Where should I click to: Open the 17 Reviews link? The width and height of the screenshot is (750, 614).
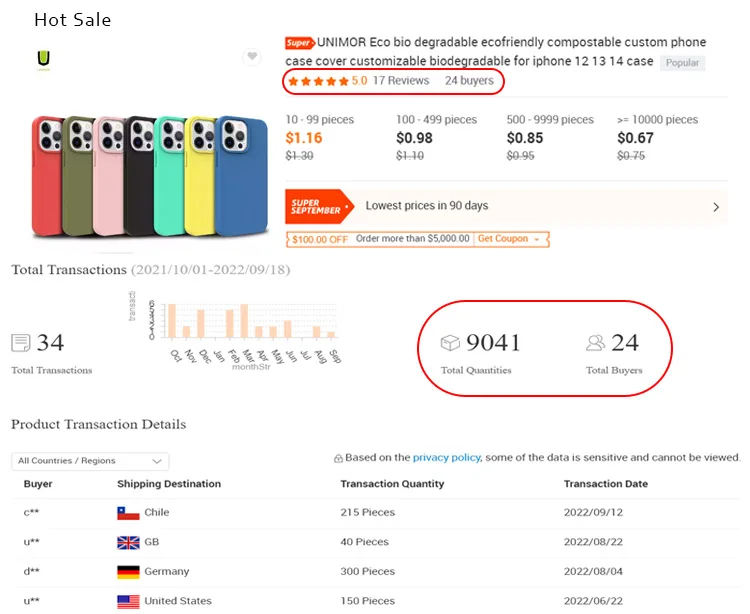point(401,81)
